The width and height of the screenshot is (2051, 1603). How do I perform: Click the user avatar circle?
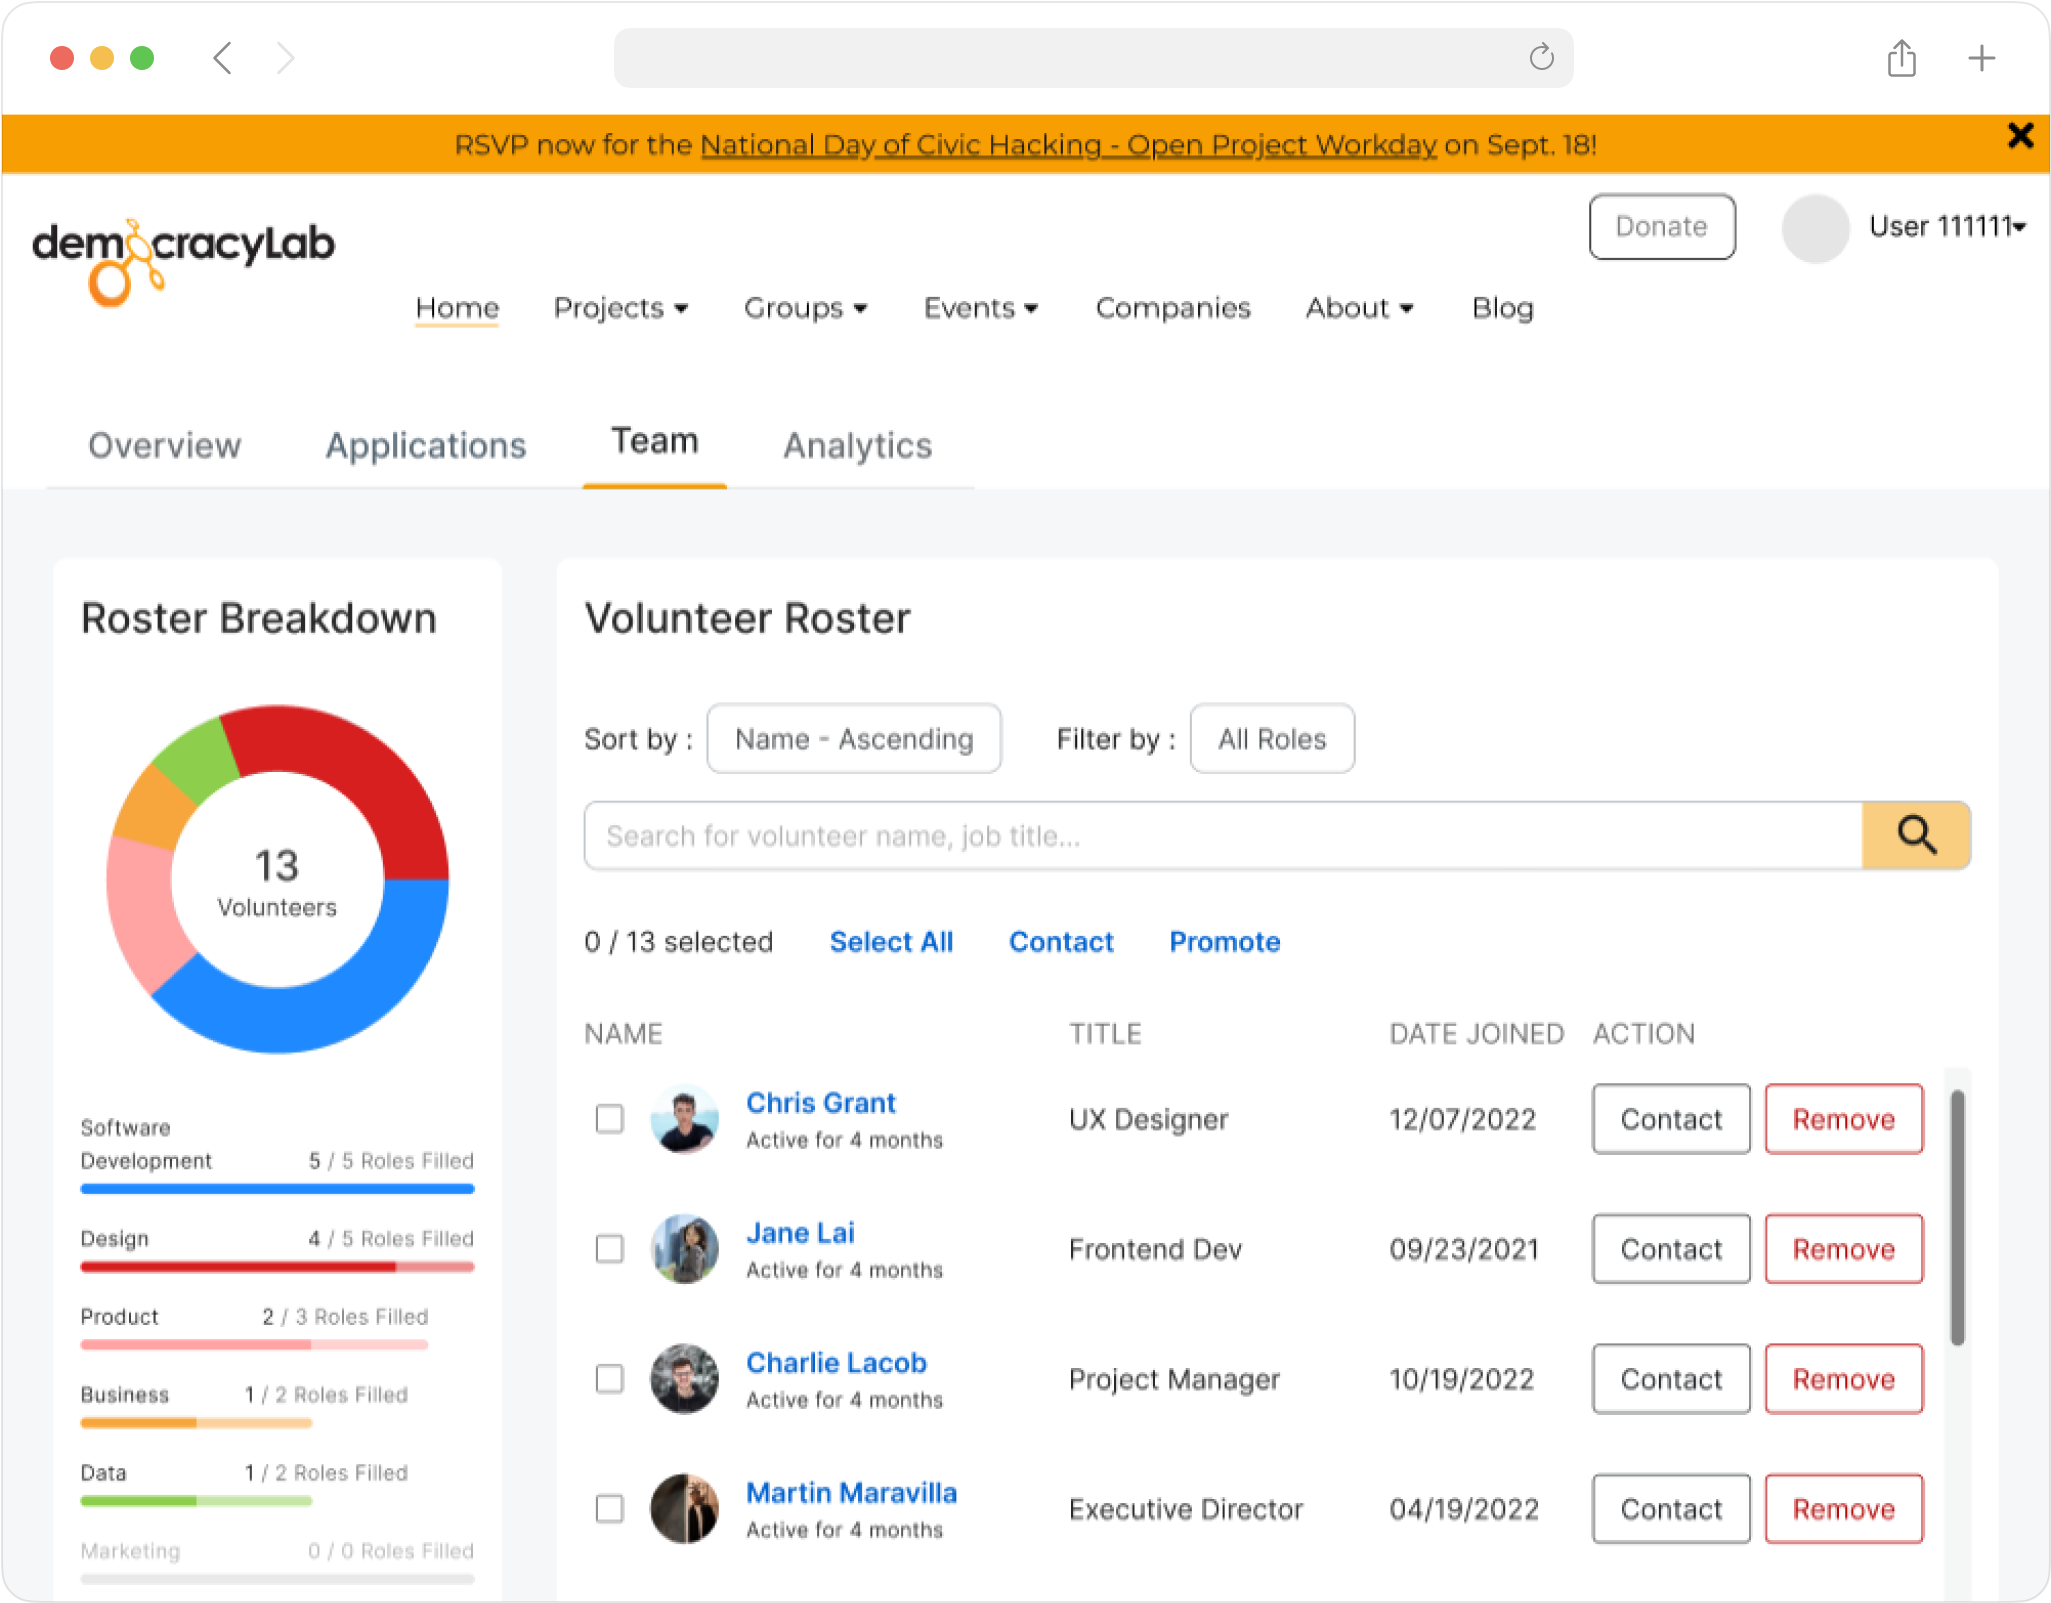[1815, 228]
